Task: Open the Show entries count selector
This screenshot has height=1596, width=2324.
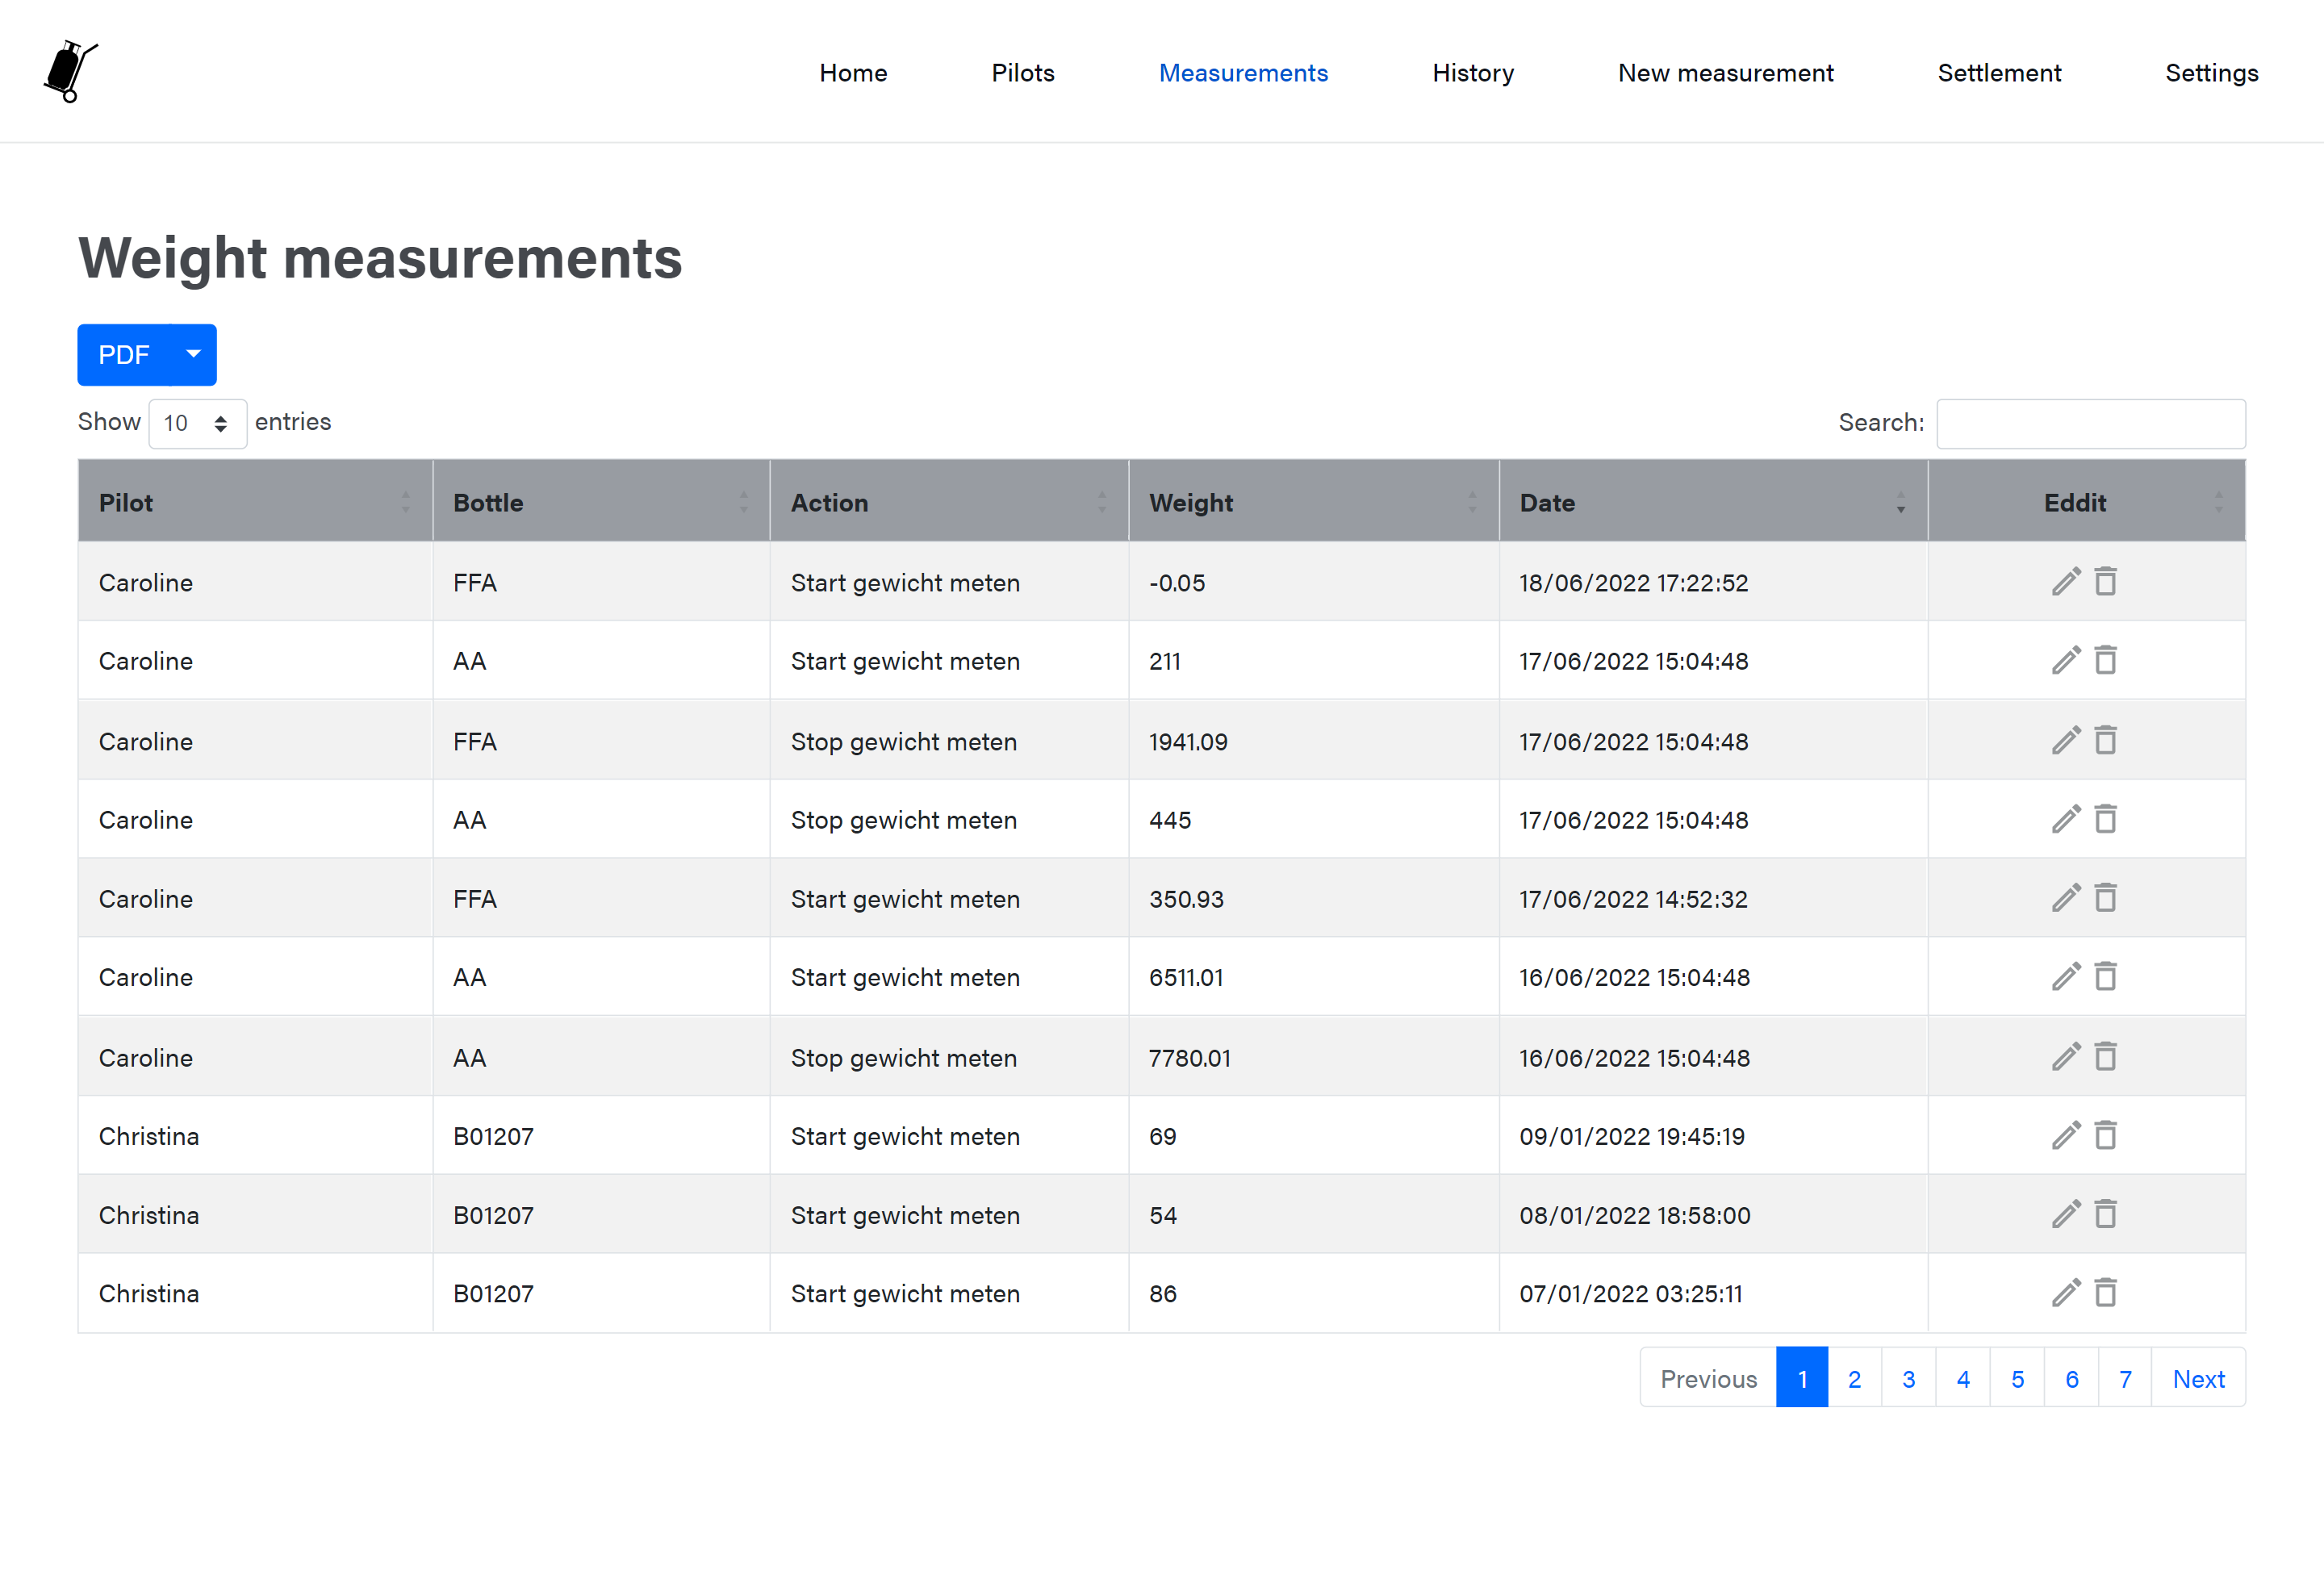Action: tap(197, 423)
